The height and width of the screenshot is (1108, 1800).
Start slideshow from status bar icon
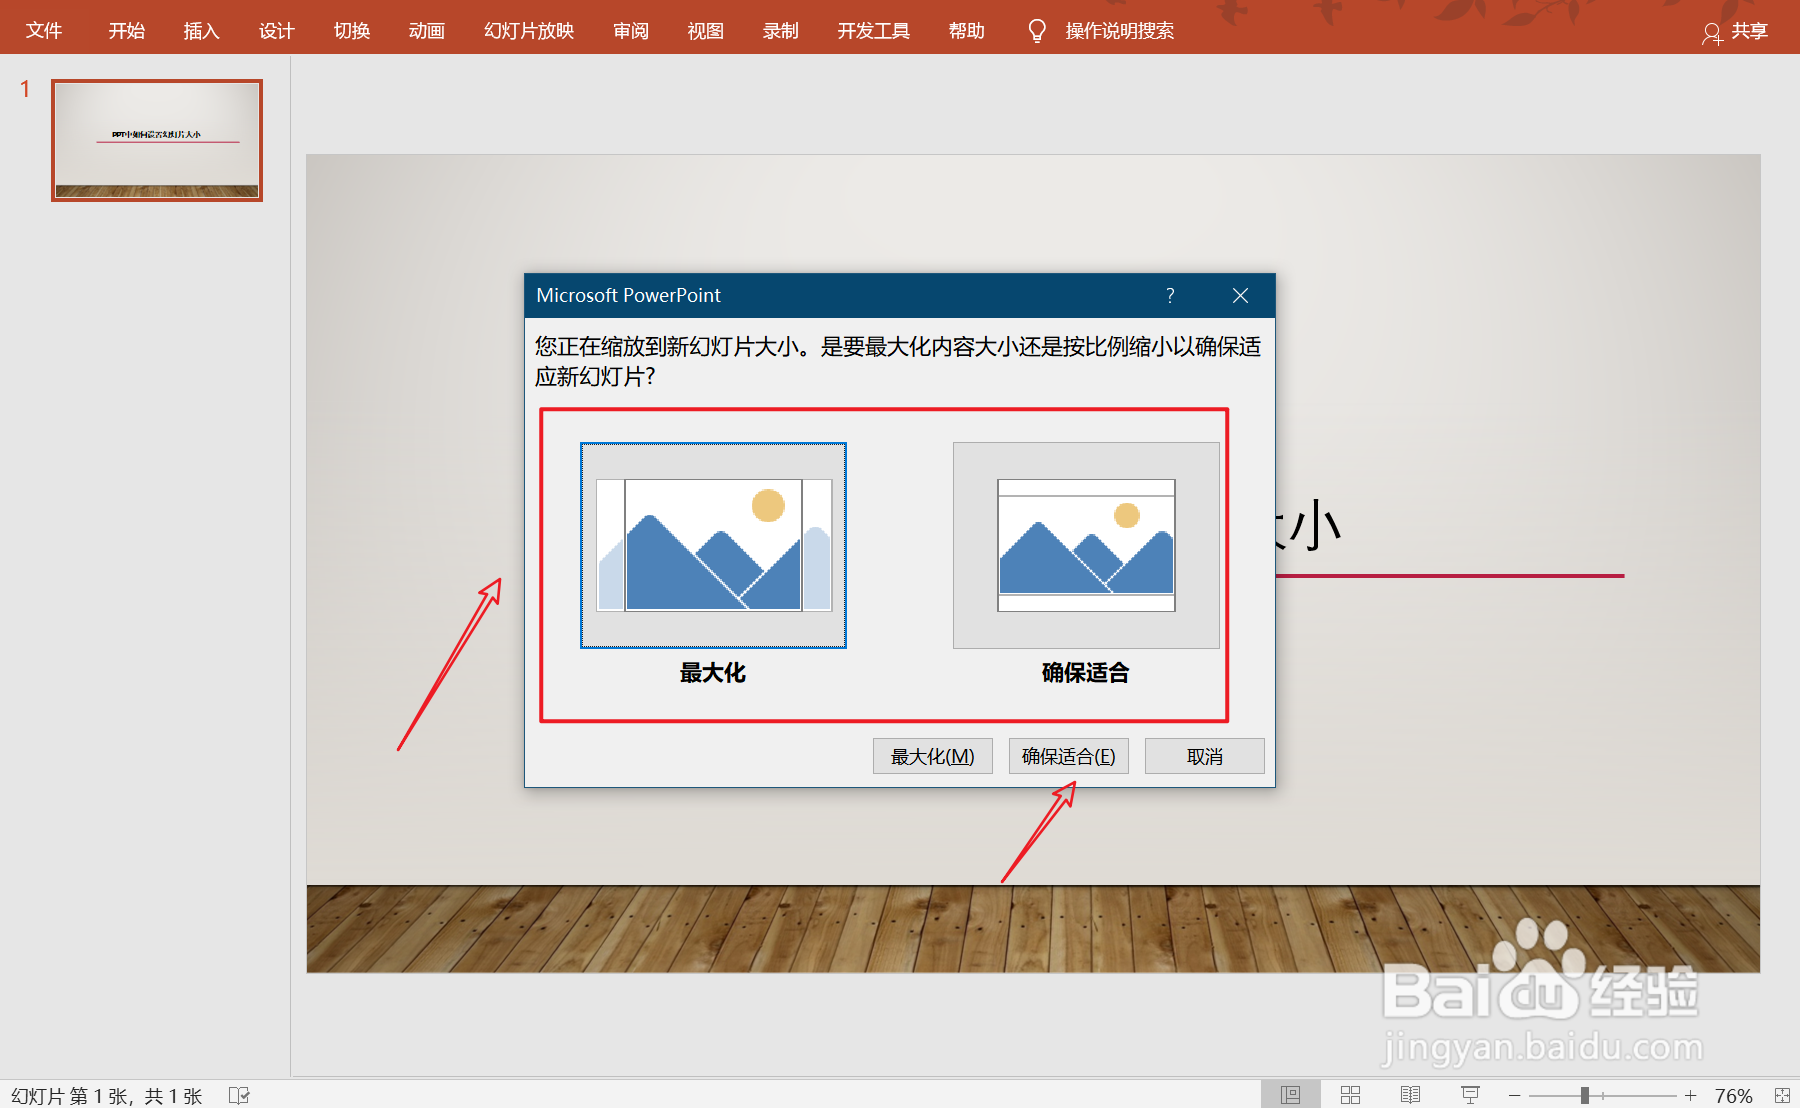point(1471,1095)
